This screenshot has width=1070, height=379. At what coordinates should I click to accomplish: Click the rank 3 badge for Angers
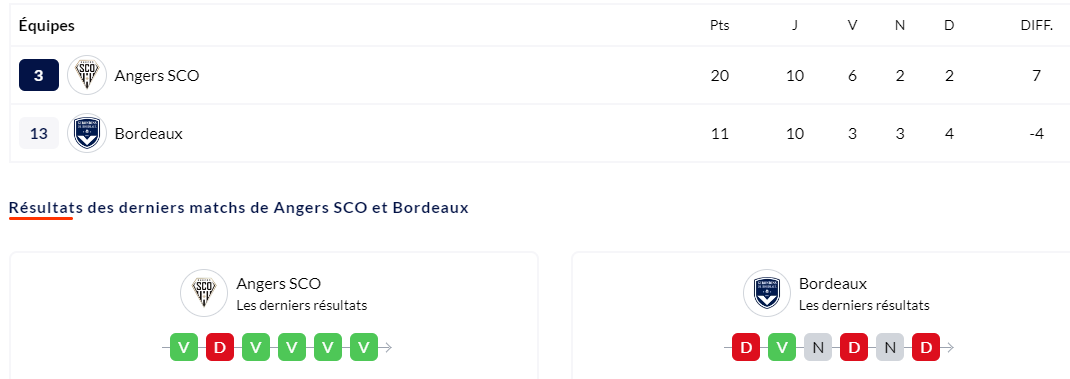(x=39, y=75)
